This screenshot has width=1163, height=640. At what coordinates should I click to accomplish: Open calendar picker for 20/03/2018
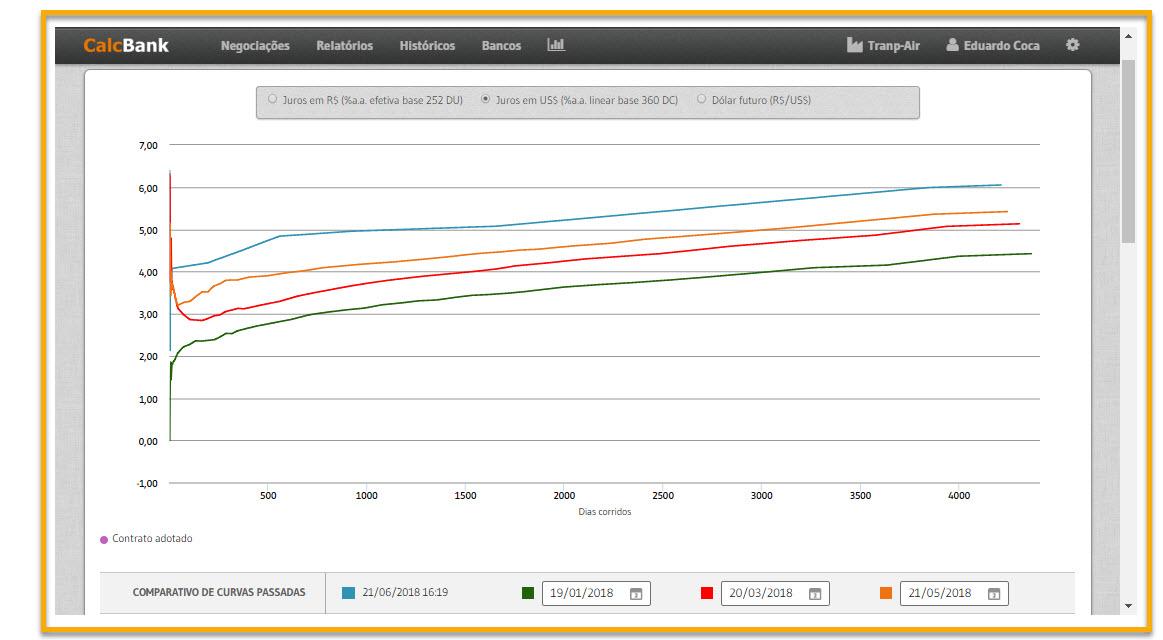tap(814, 594)
